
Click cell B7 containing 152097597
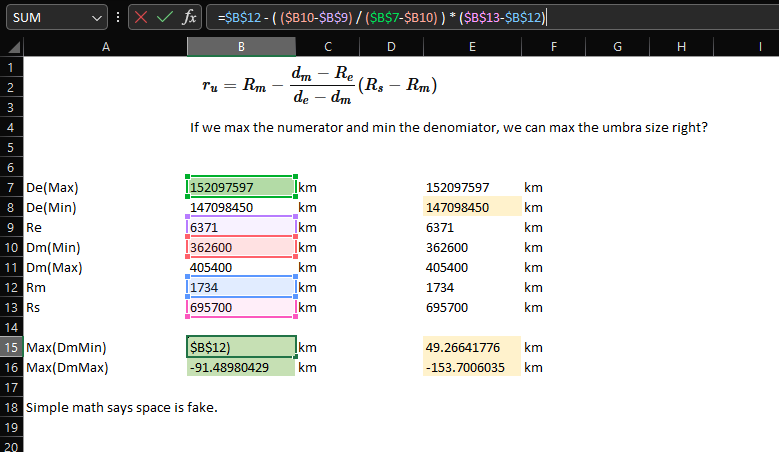point(241,187)
